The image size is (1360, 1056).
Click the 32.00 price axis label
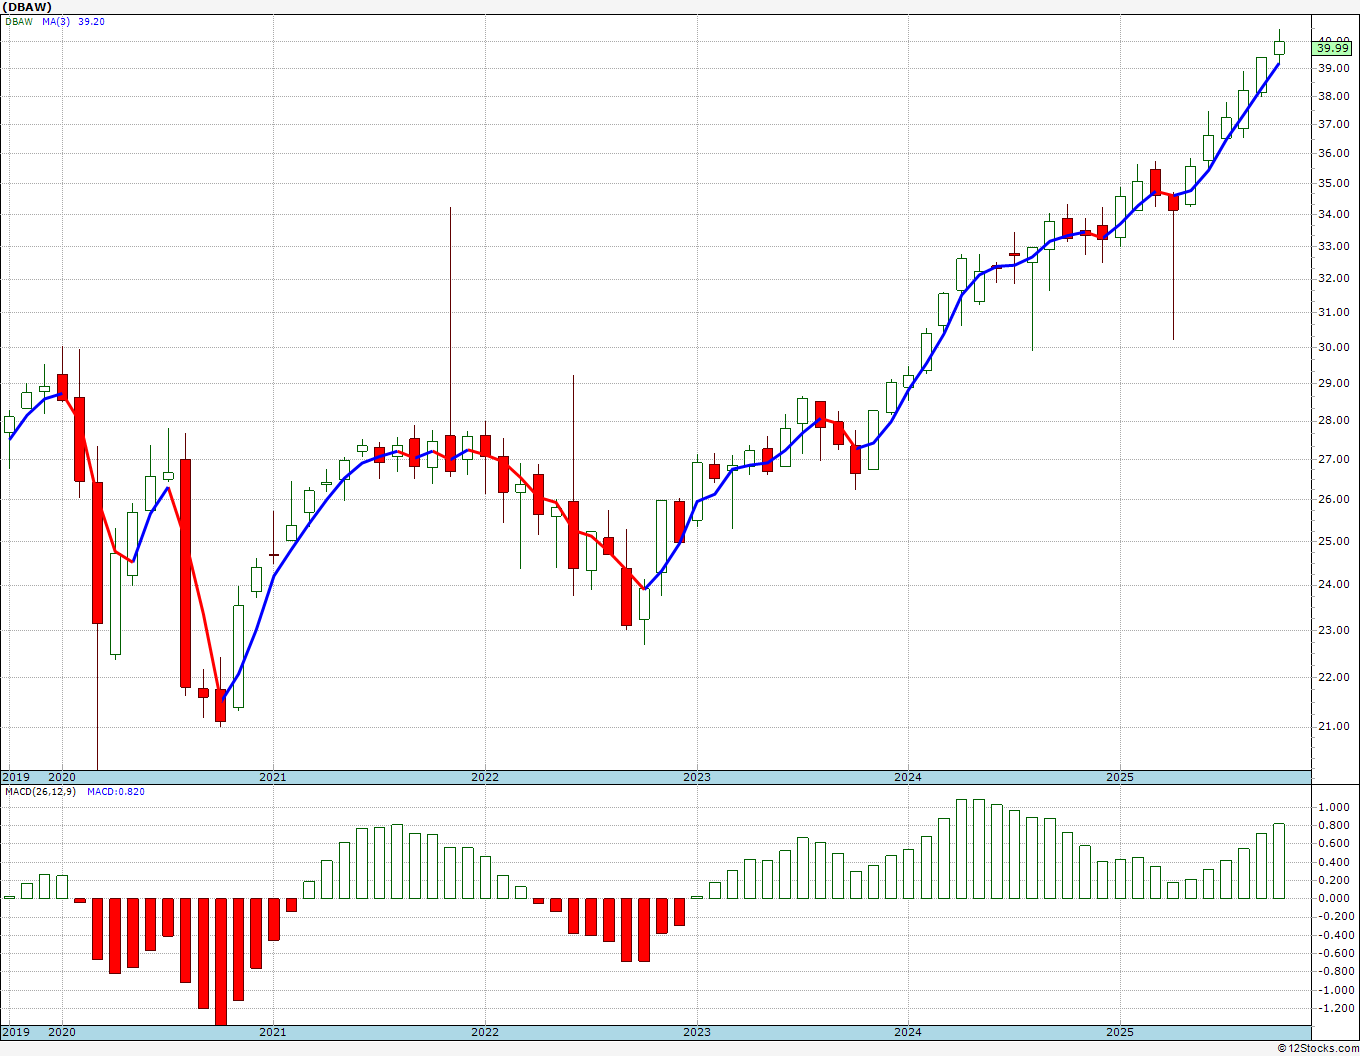(x=1334, y=278)
